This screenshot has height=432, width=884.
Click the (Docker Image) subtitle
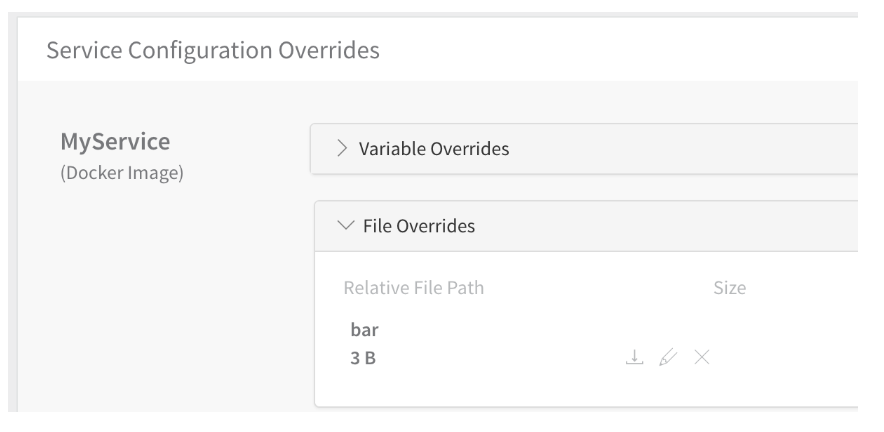122,173
